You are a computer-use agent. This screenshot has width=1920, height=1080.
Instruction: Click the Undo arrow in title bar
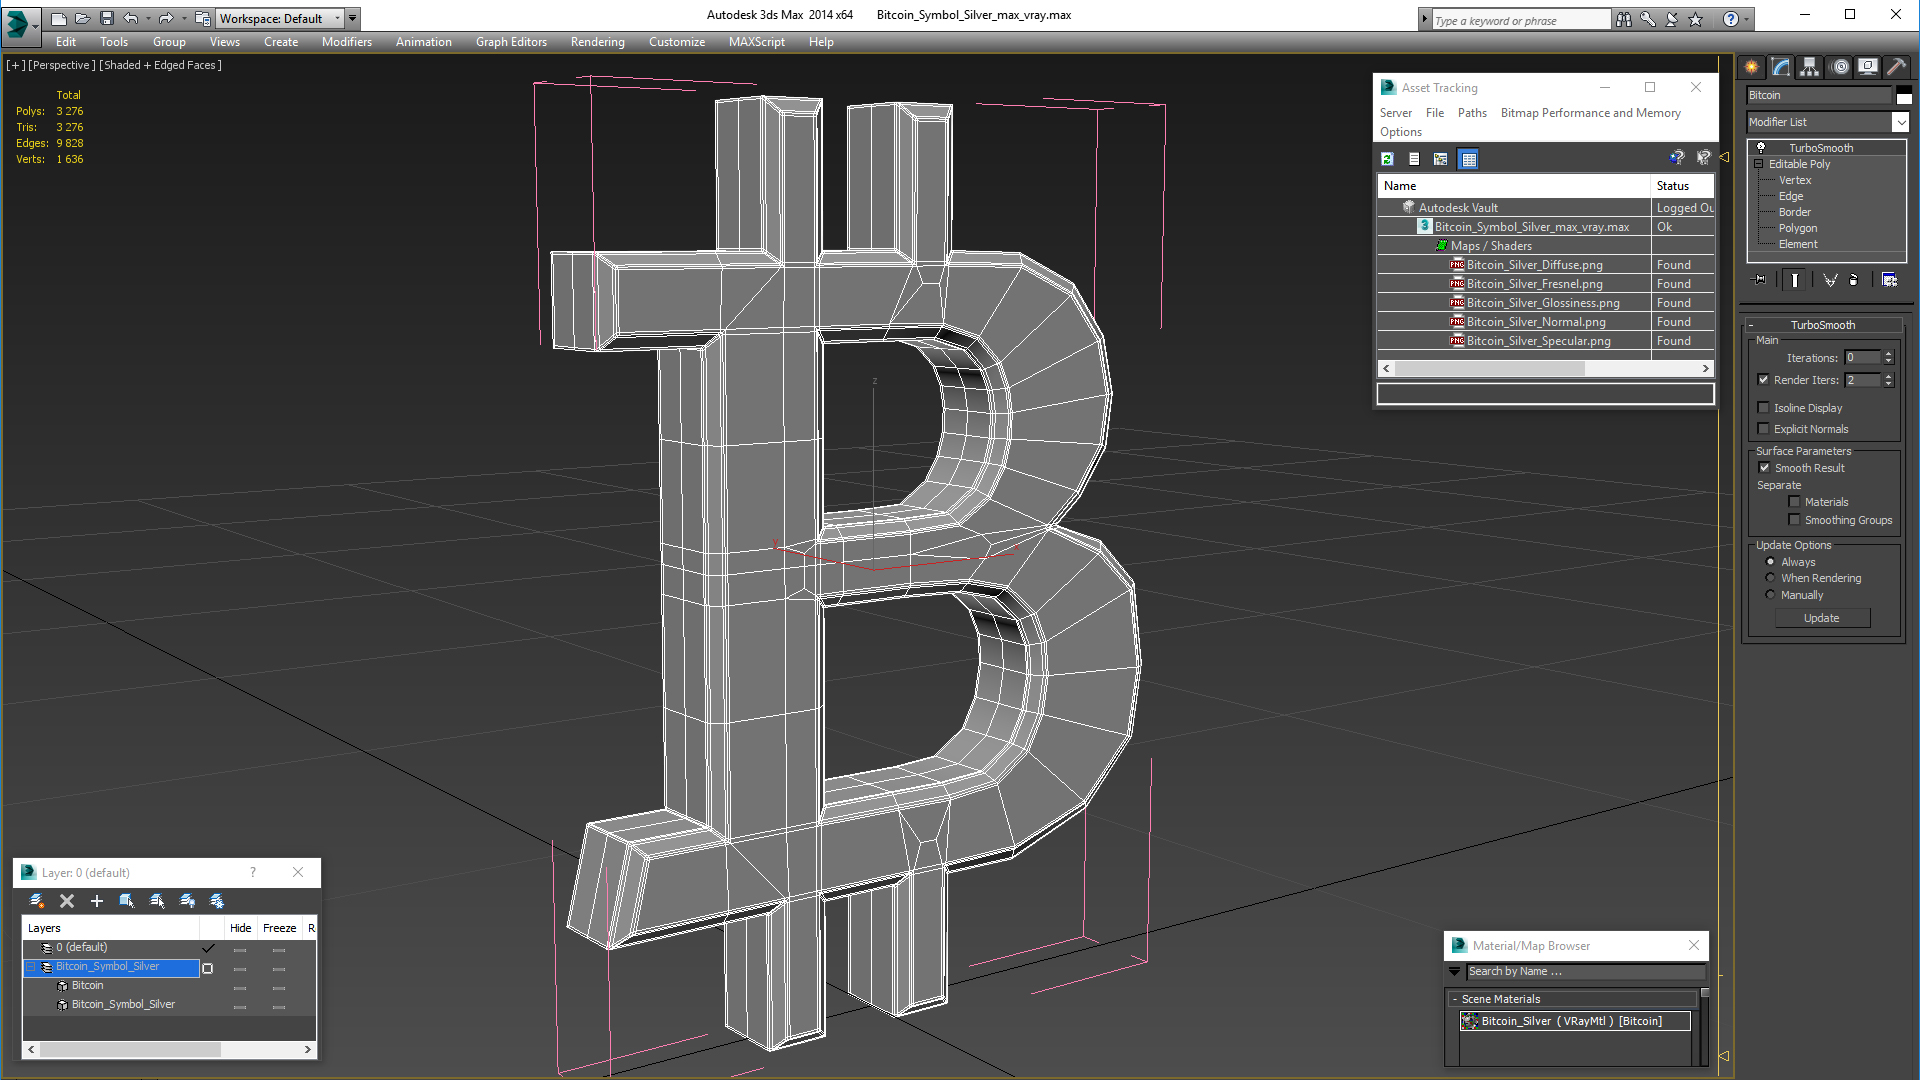coord(131,18)
